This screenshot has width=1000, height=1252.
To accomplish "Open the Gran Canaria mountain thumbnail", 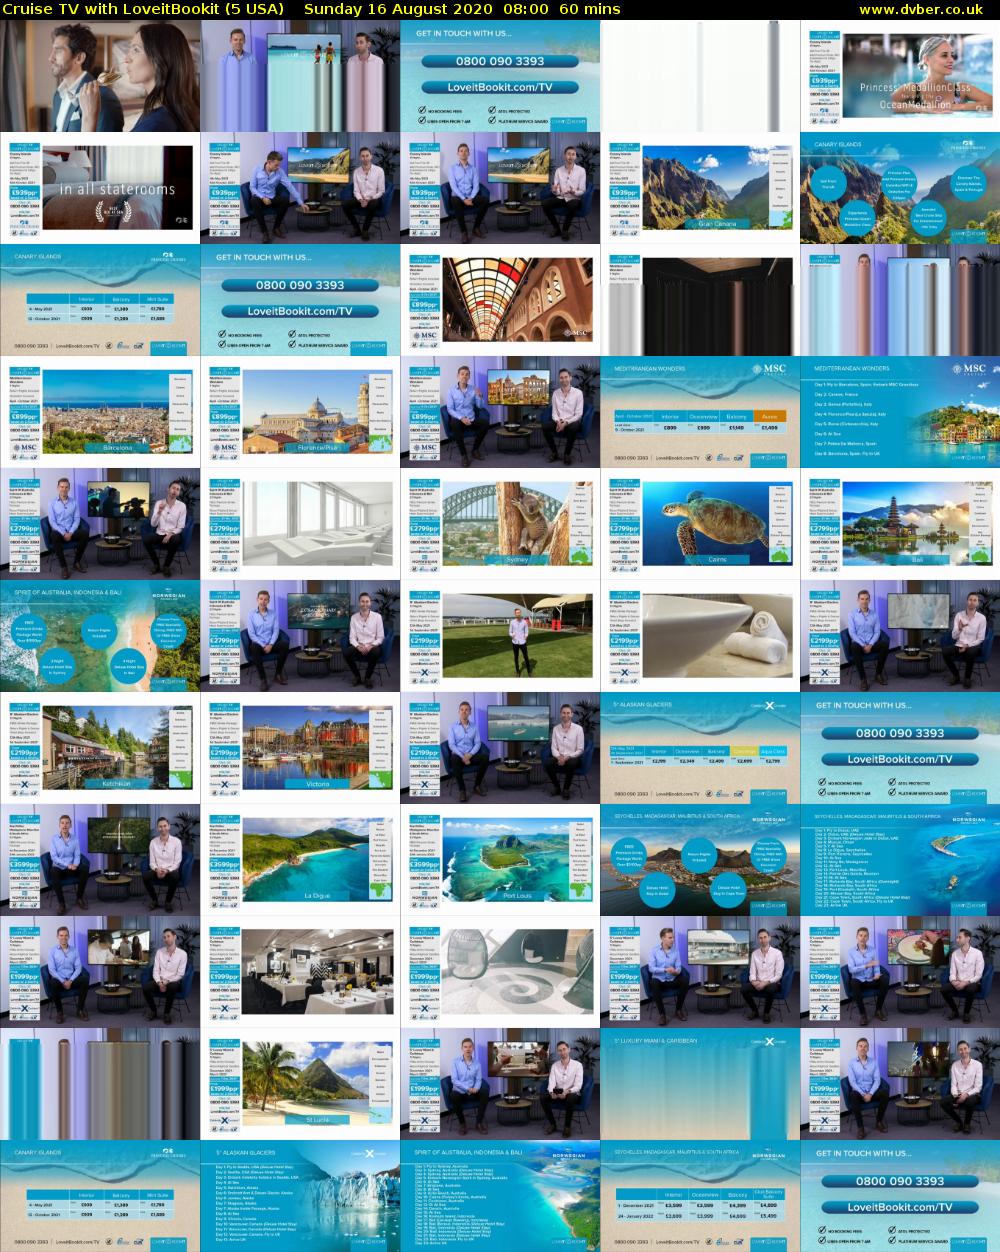I will pos(700,188).
